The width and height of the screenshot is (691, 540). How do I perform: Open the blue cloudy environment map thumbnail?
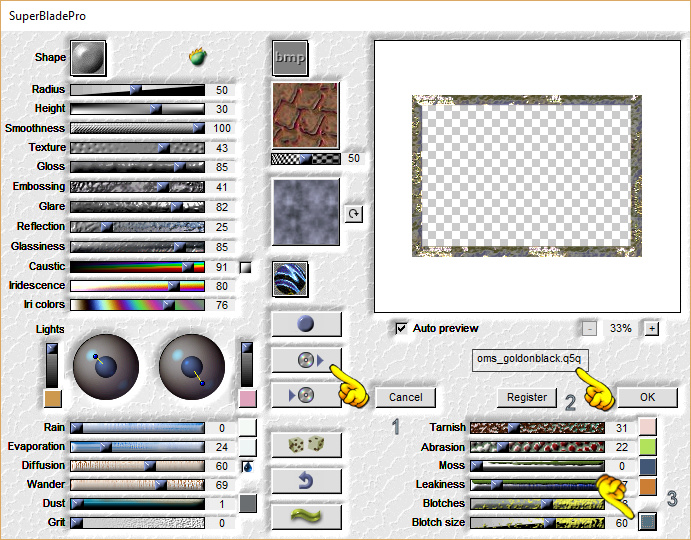coord(306,212)
